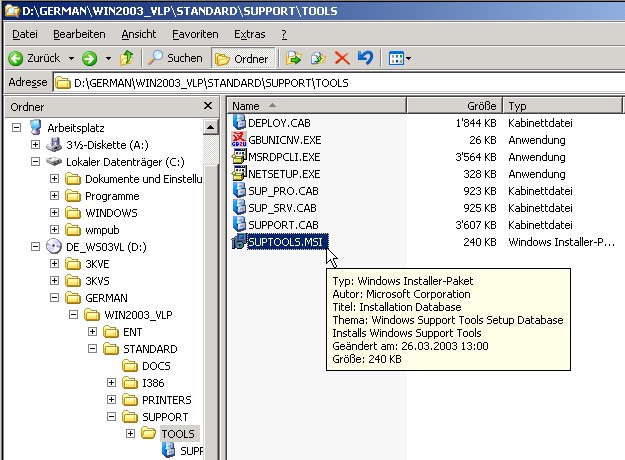Expand the TOOLS folder node
The height and width of the screenshot is (460, 625).
pyautogui.click(x=130, y=433)
